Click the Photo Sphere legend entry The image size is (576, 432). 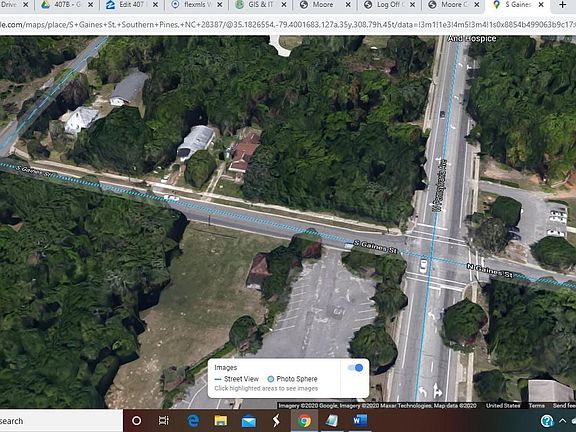292,379
